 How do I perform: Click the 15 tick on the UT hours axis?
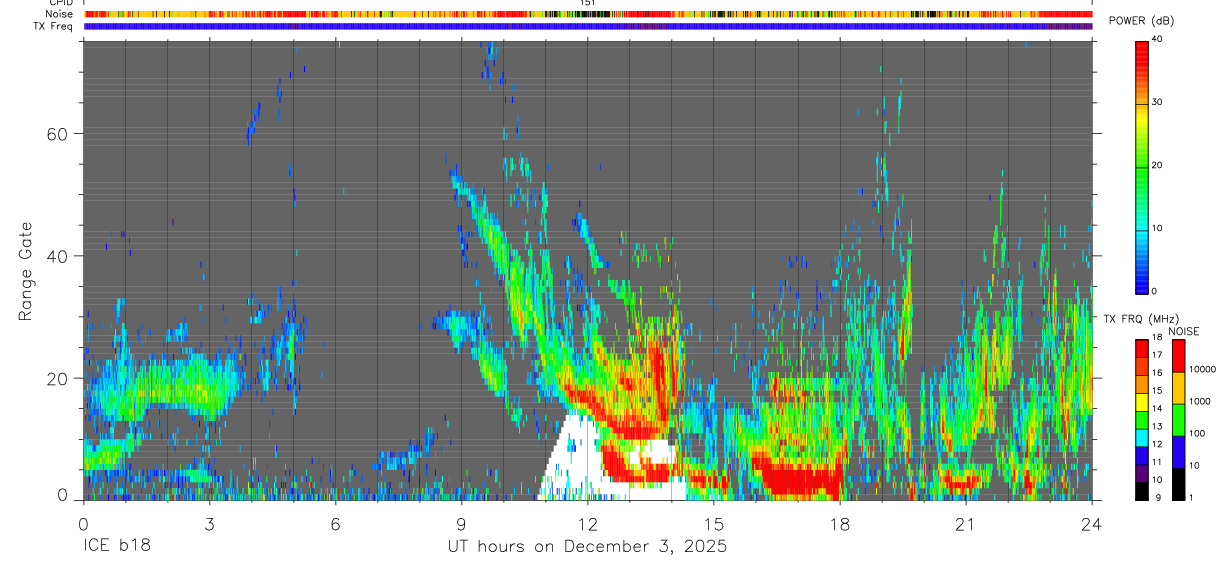coord(714,524)
